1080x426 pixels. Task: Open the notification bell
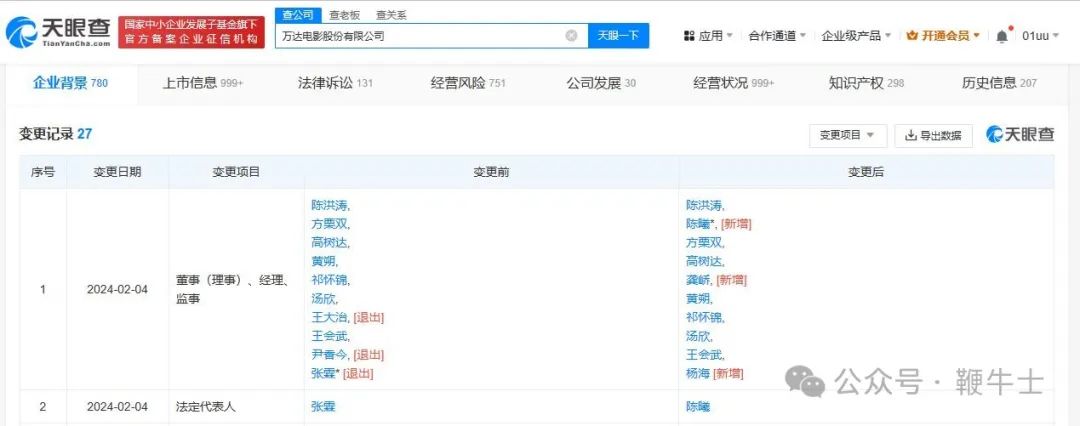(1002, 36)
